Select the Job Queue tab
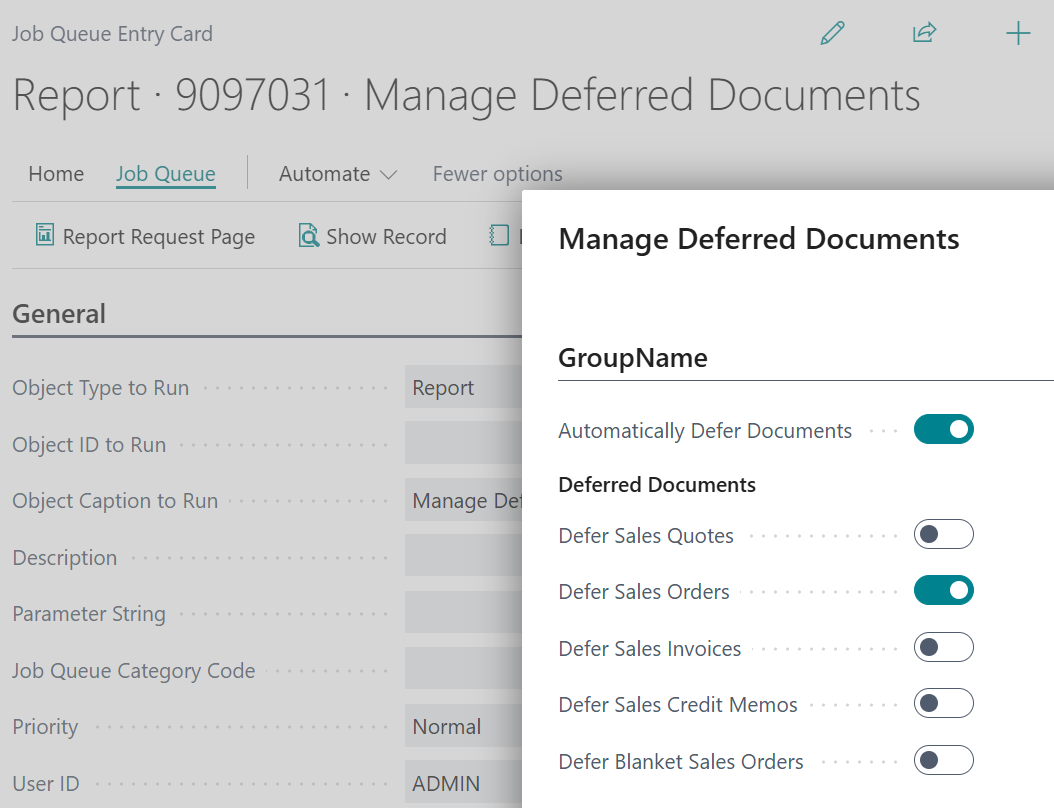 click(x=165, y=173)
